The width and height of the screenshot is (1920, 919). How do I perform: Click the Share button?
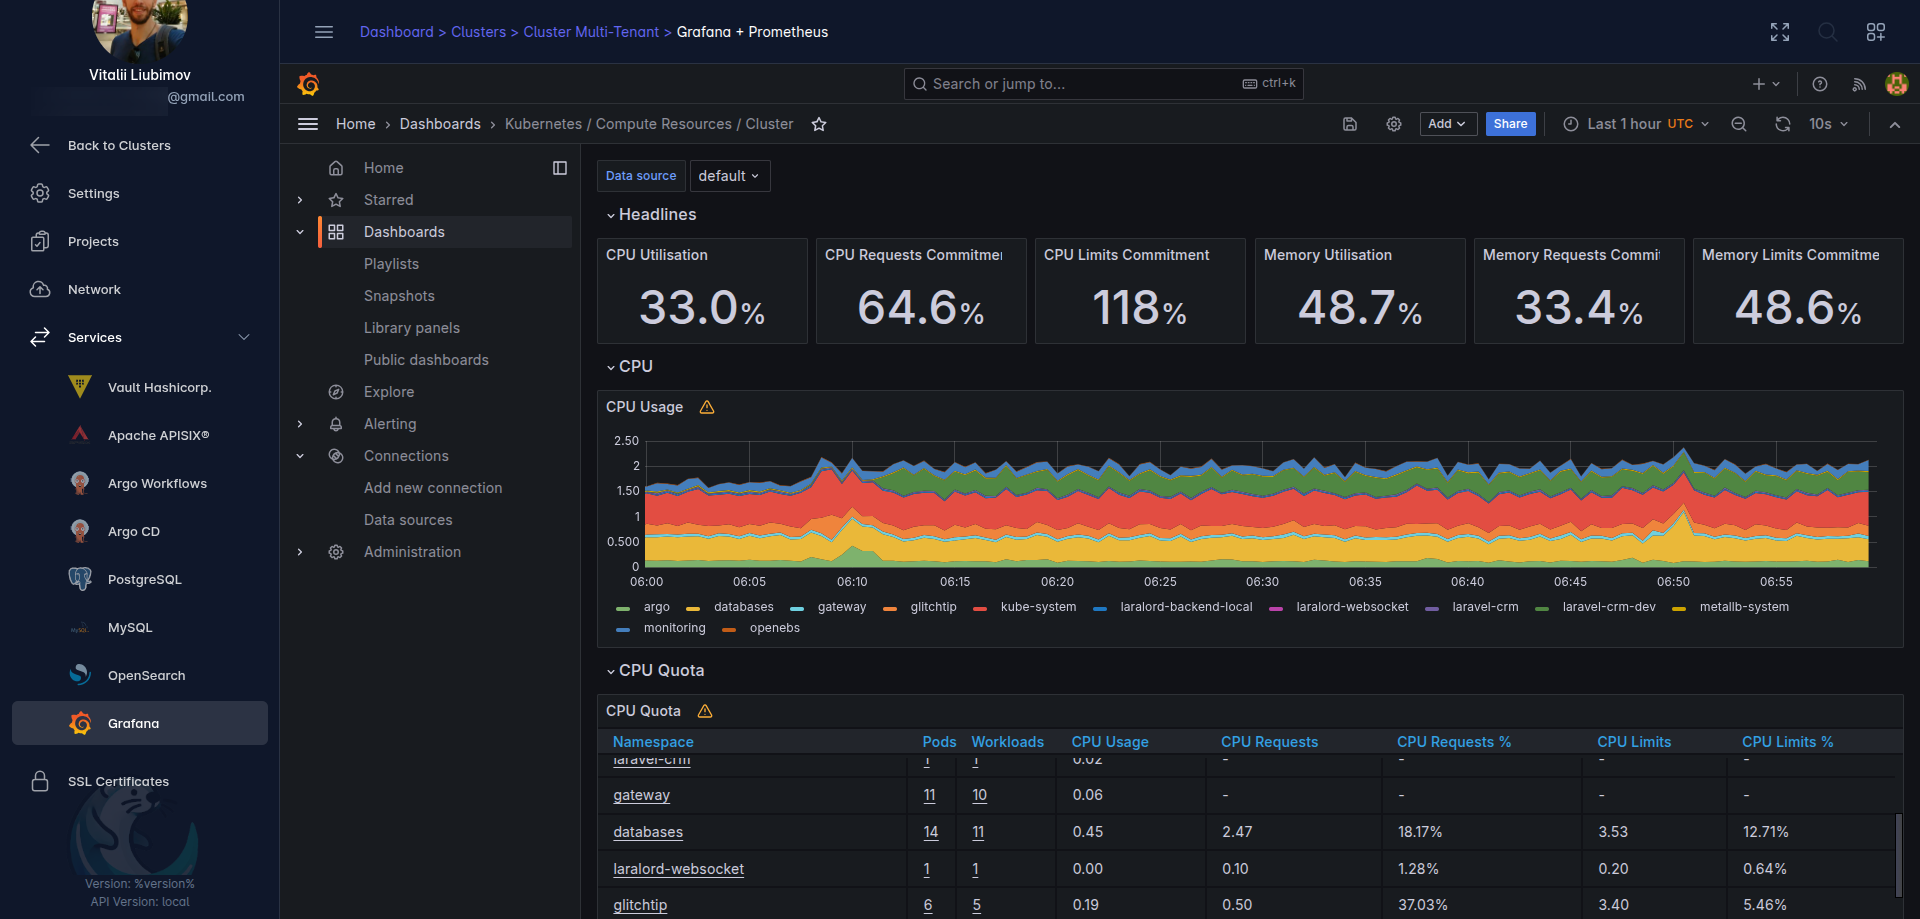[1510, 124]
